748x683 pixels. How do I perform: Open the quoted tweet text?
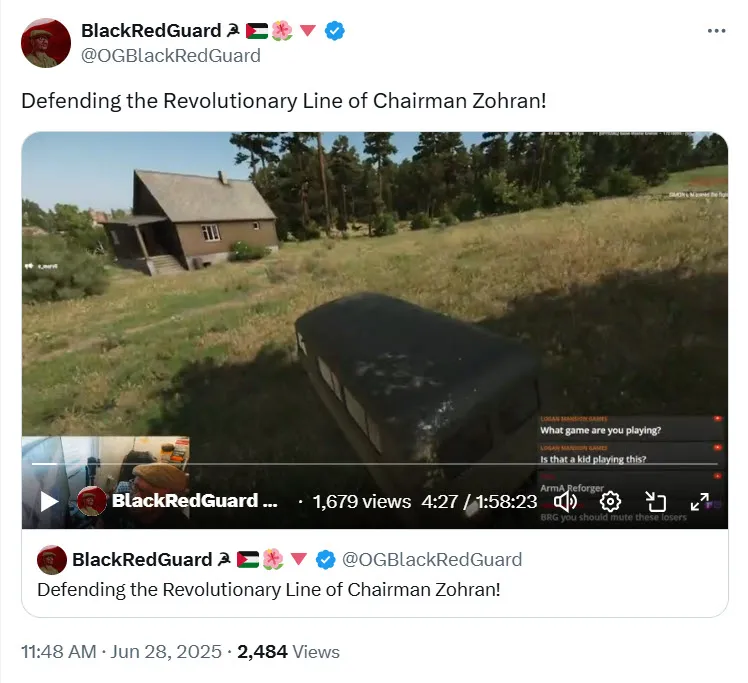[269, 590]
